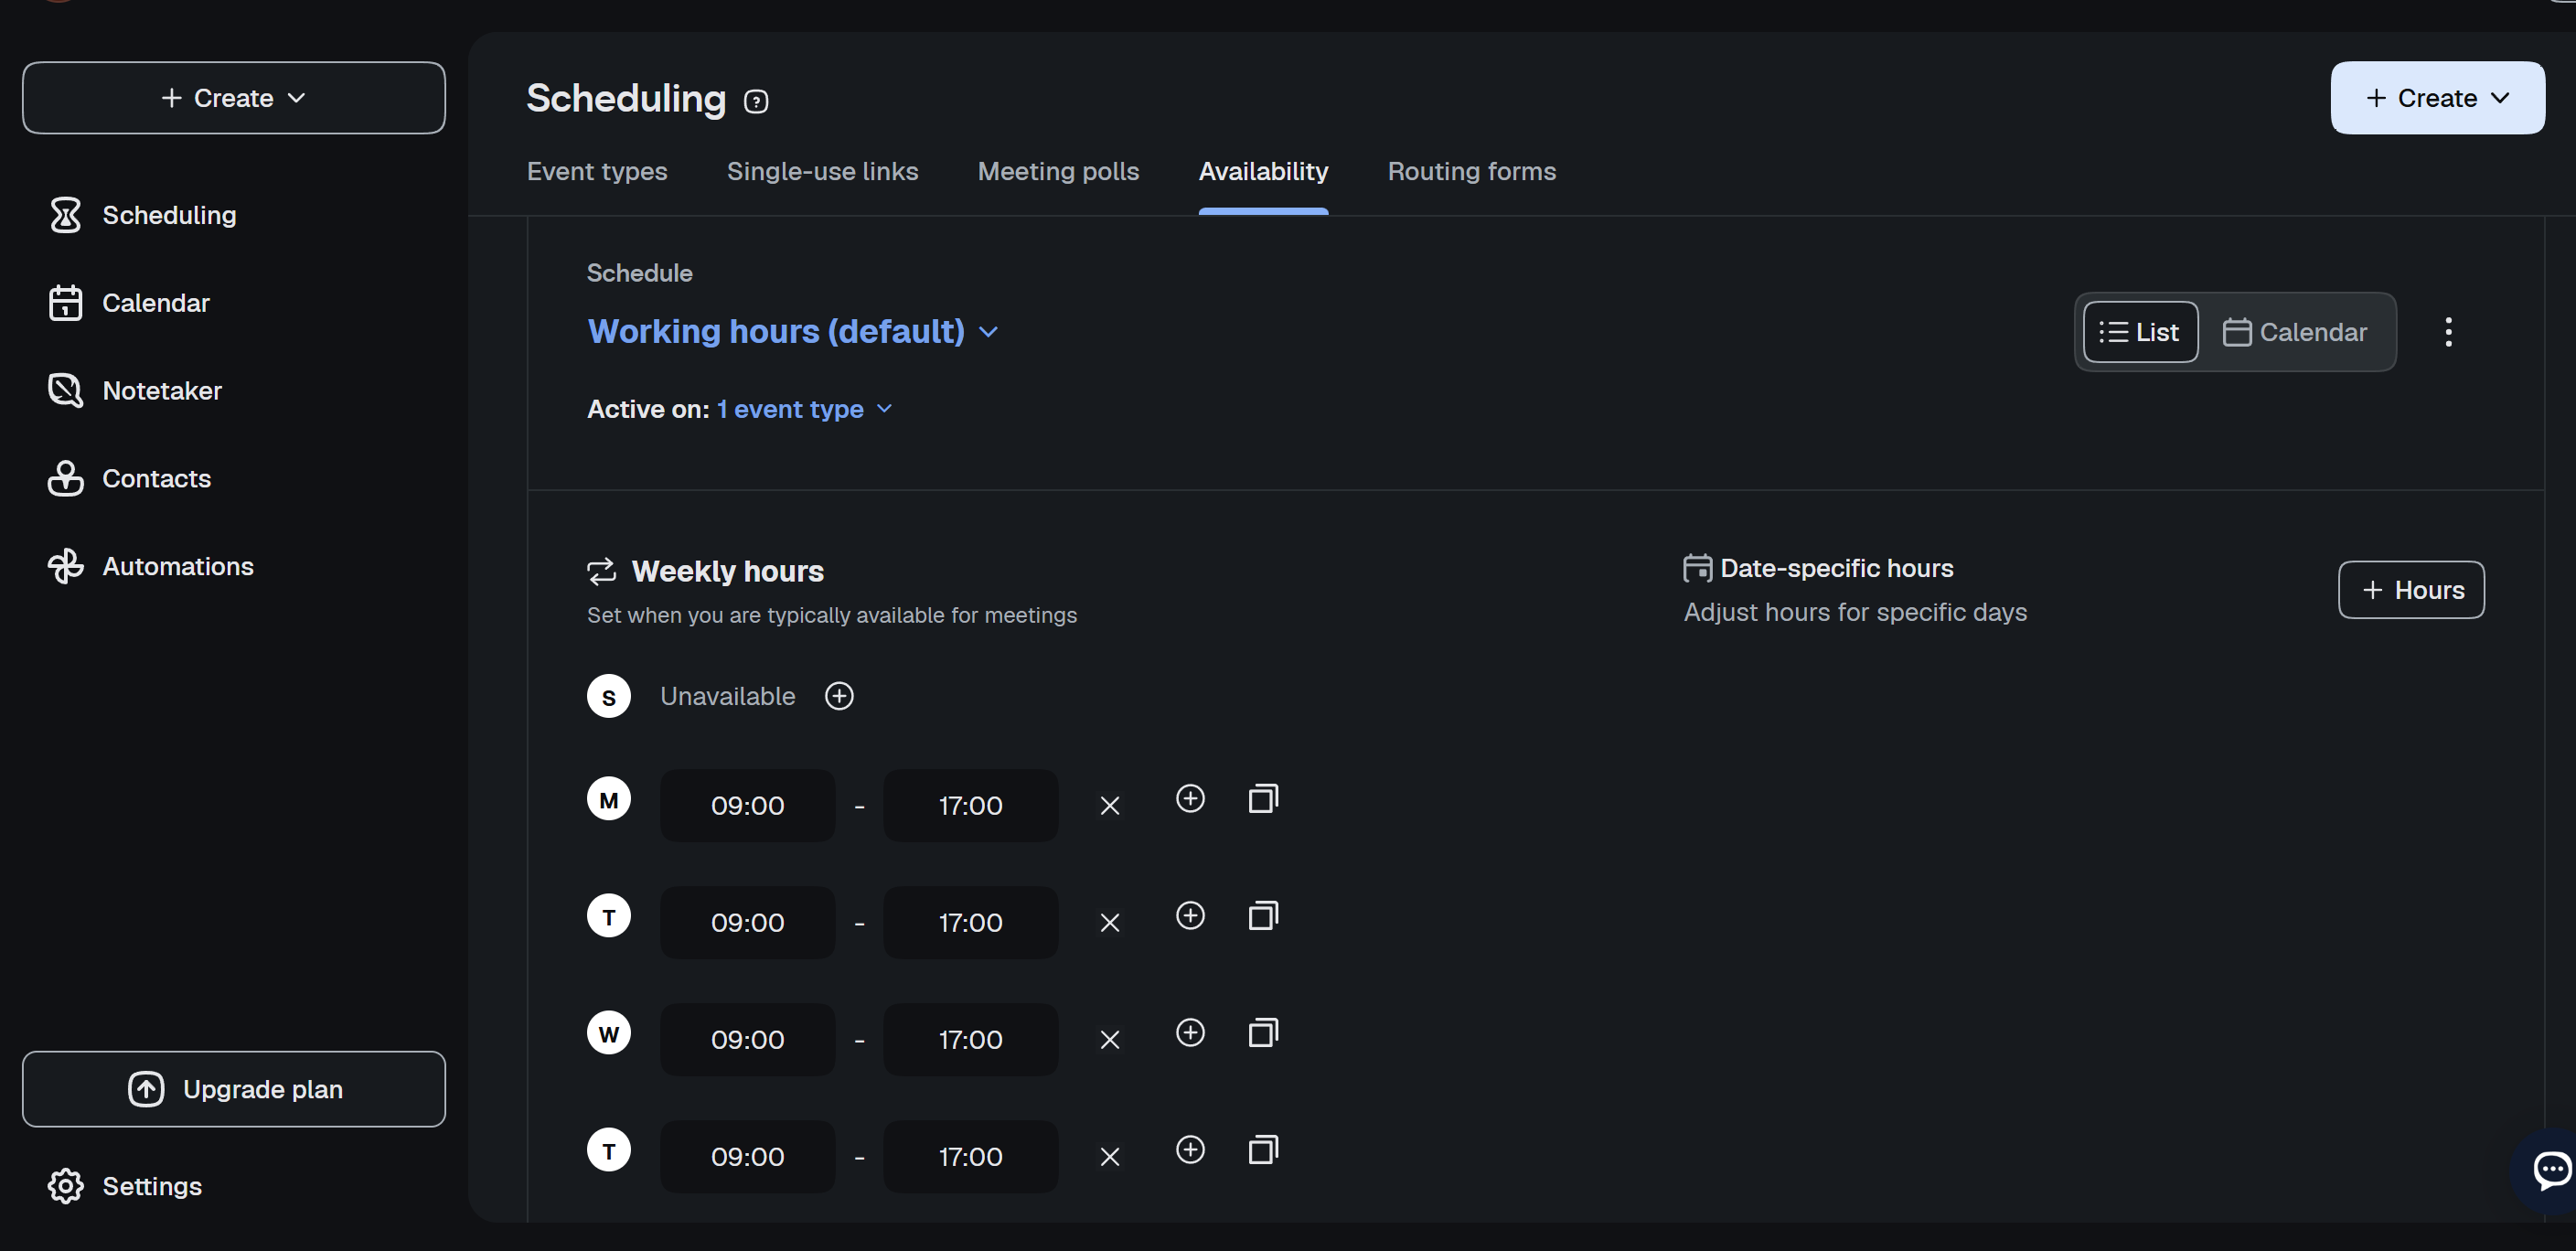
Task: Expand the Active on 1 event type dropdown
Action: [x=805, y=409]
